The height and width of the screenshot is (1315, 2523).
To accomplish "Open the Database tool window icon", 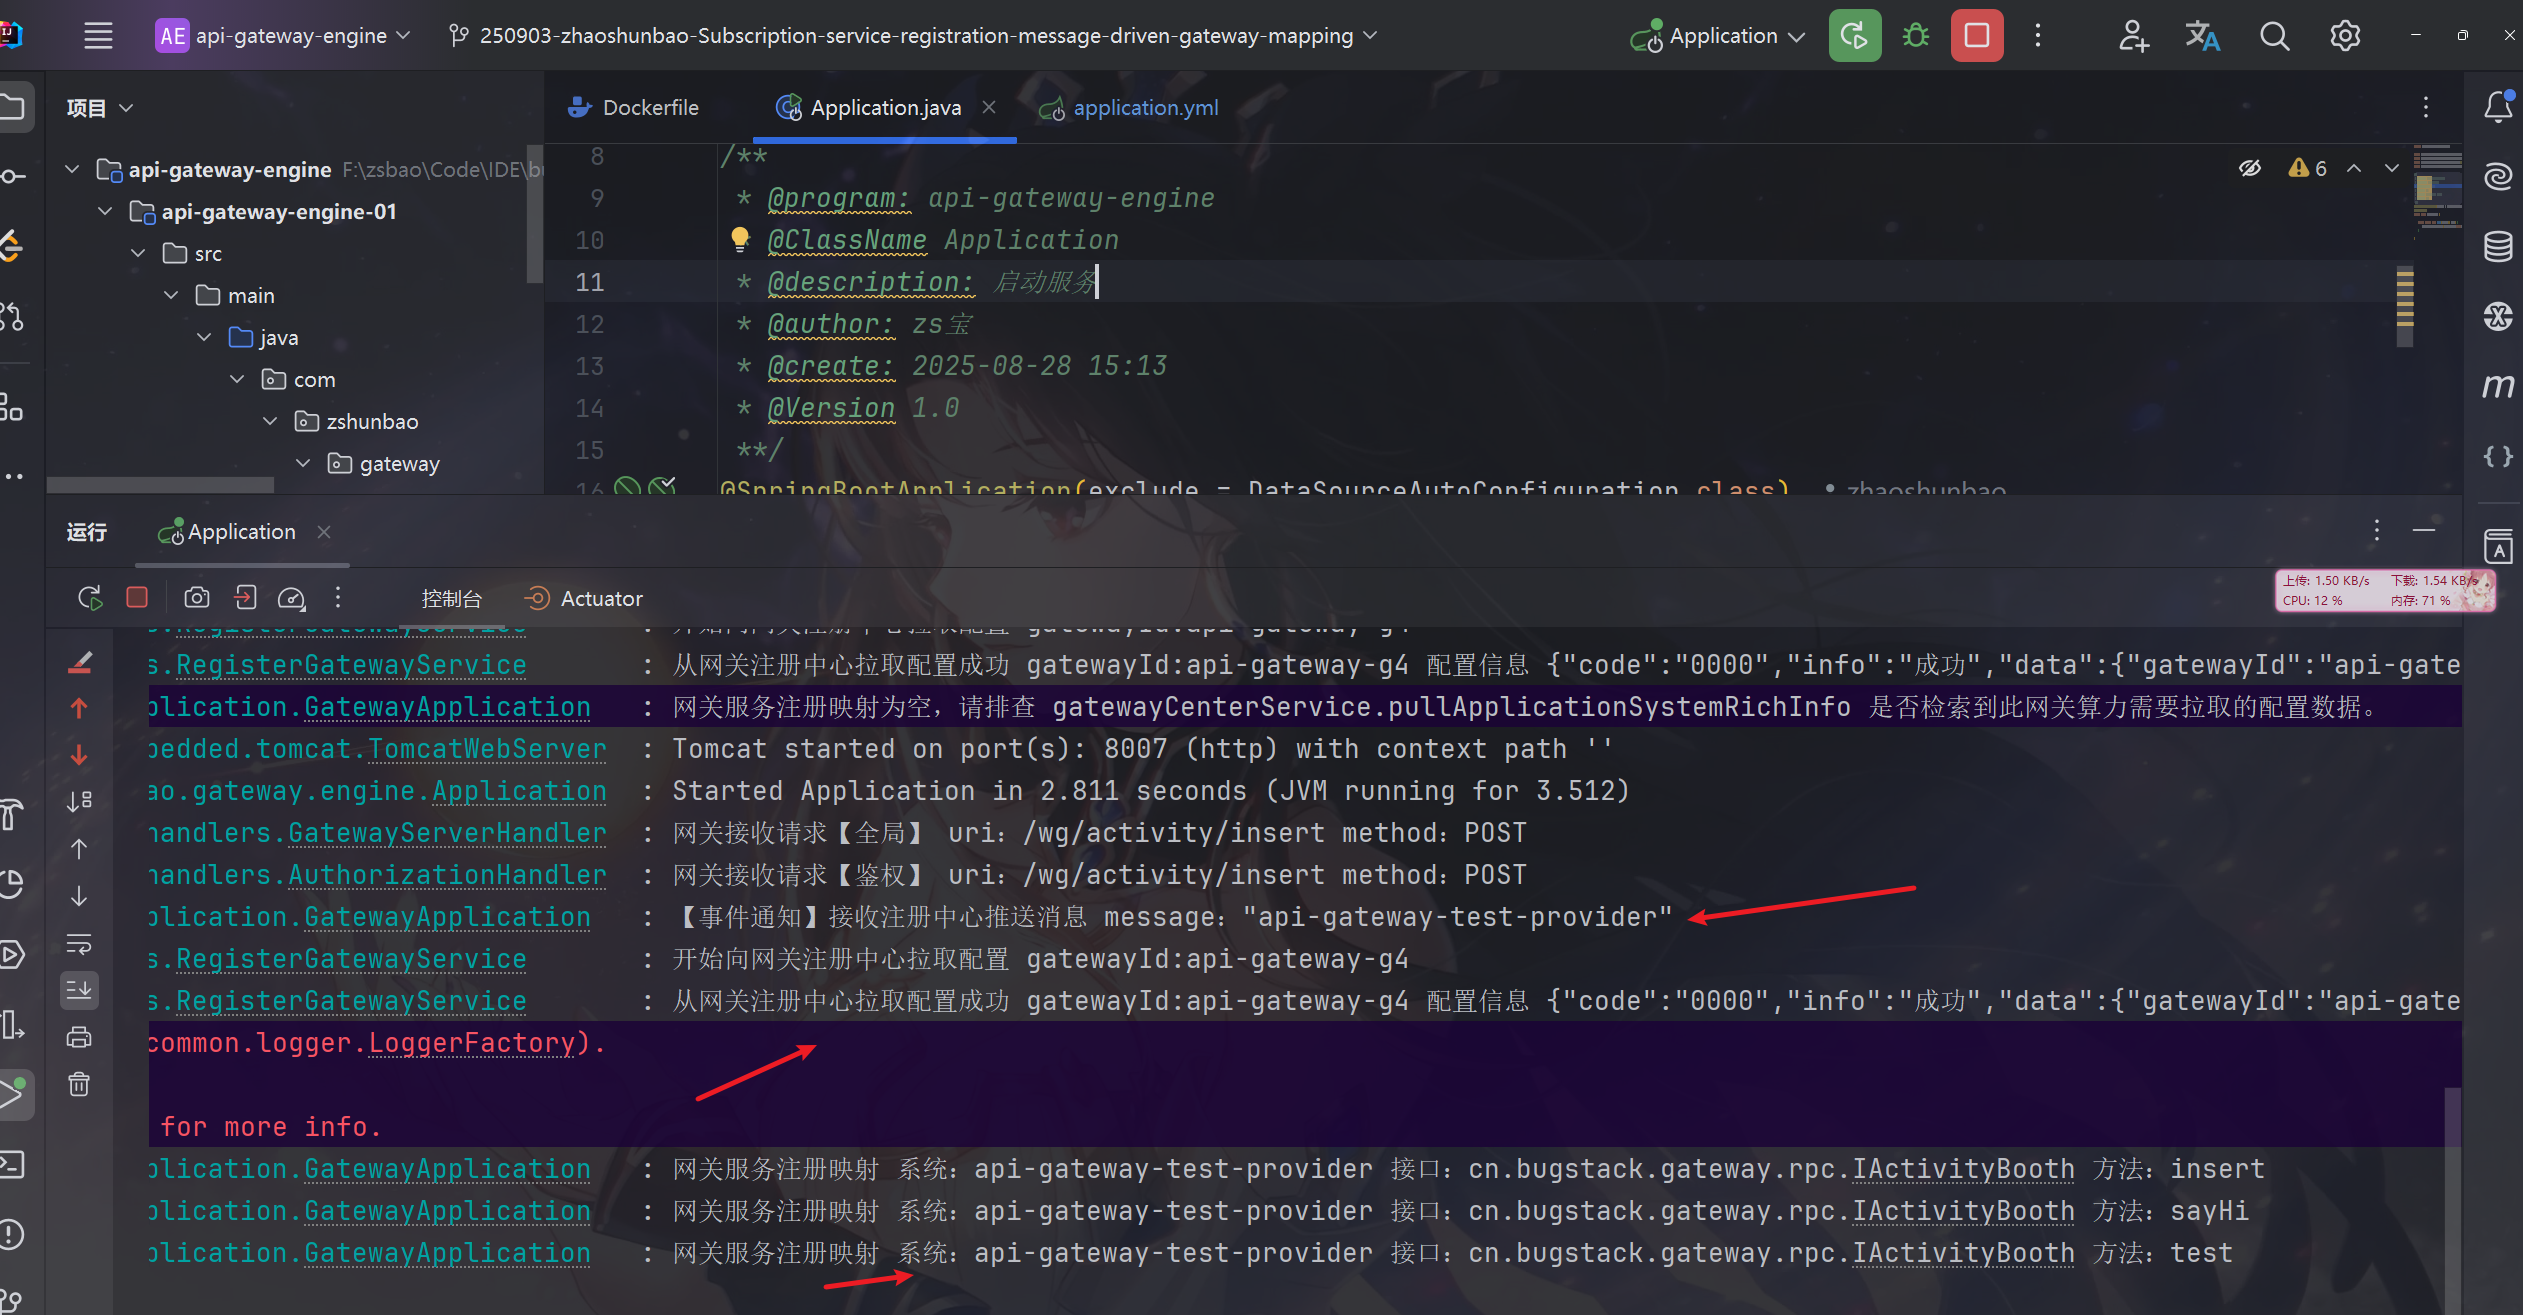I will [x=2497, y=246].
